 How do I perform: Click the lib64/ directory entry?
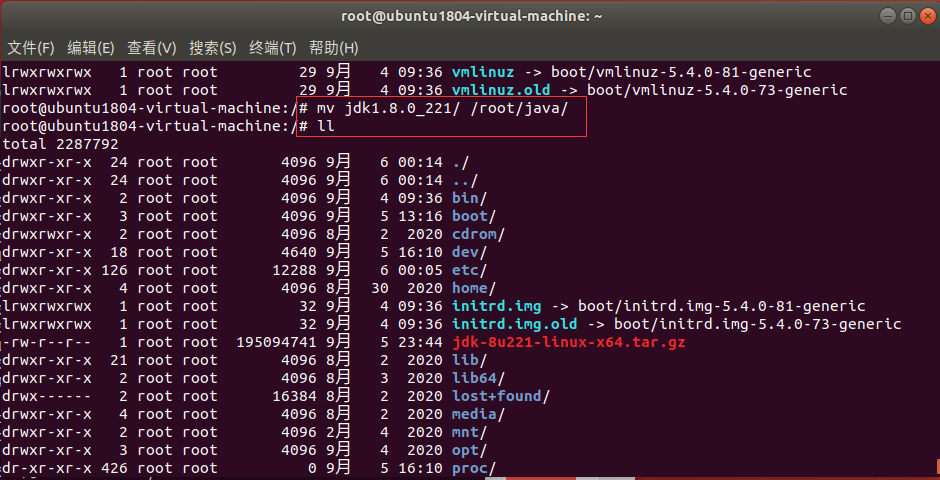478,378
